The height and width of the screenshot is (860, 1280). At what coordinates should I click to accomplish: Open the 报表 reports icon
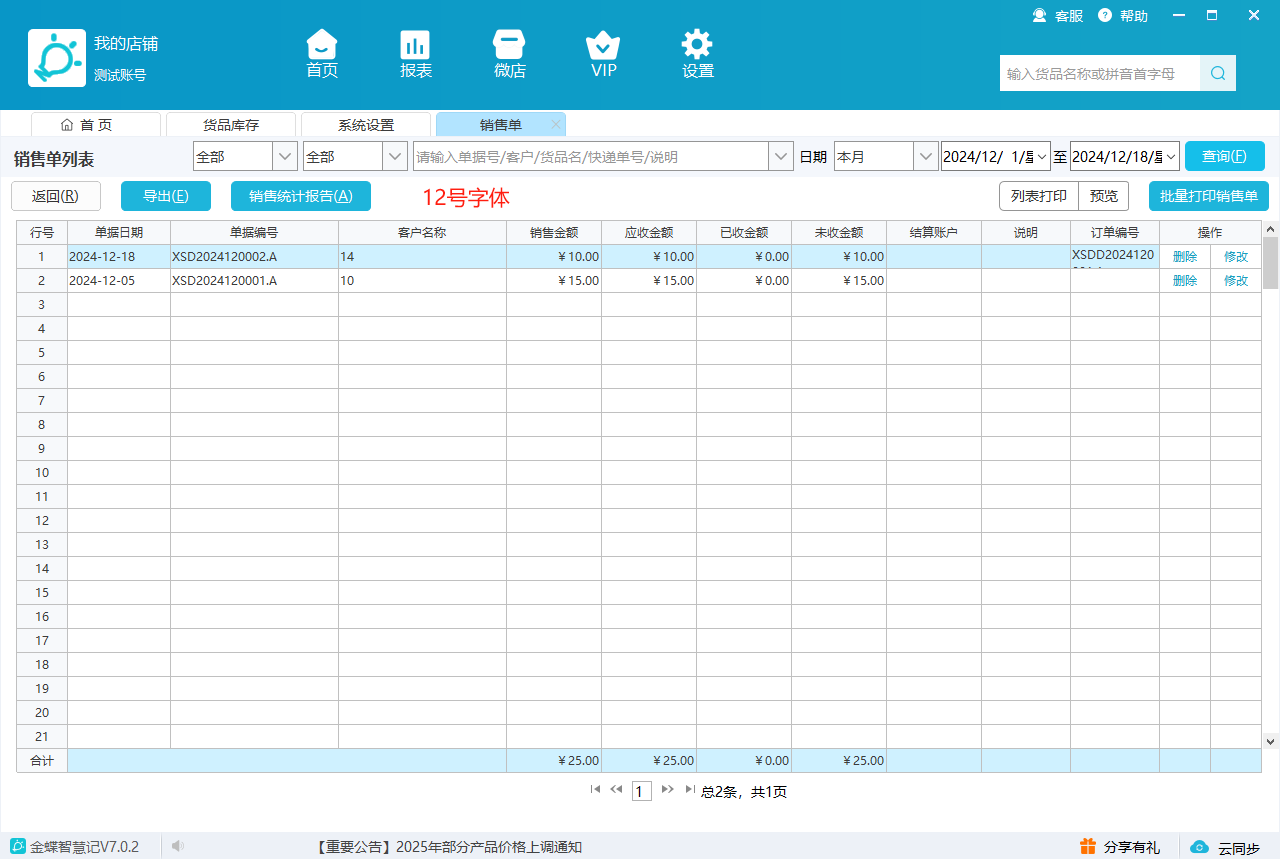coord(416,54)
